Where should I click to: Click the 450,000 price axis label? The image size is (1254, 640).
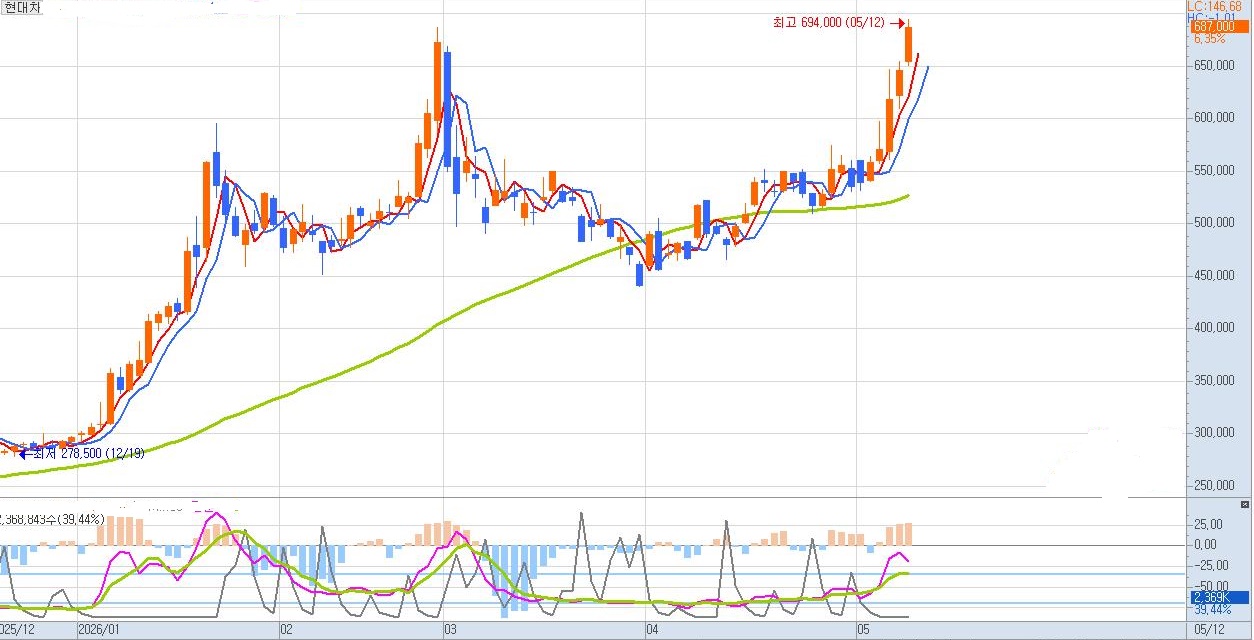1213,276
